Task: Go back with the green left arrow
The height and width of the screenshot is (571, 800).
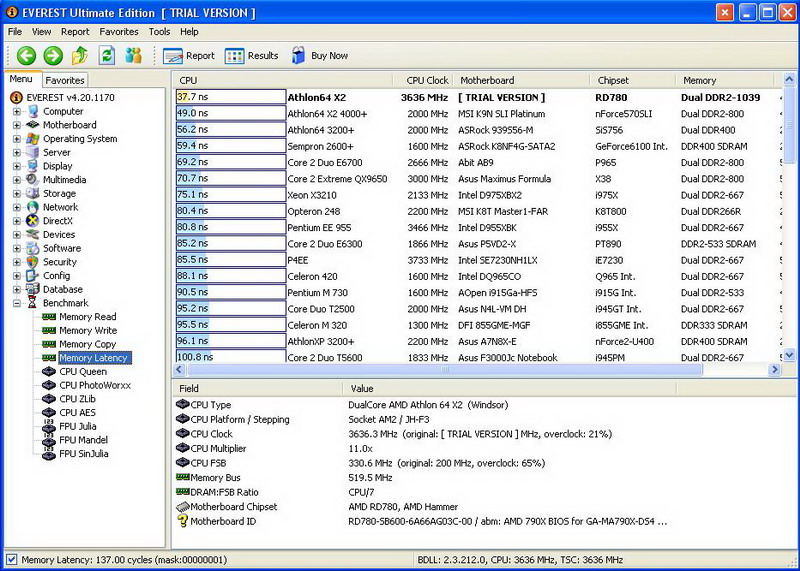Action: tap(27, 56)
